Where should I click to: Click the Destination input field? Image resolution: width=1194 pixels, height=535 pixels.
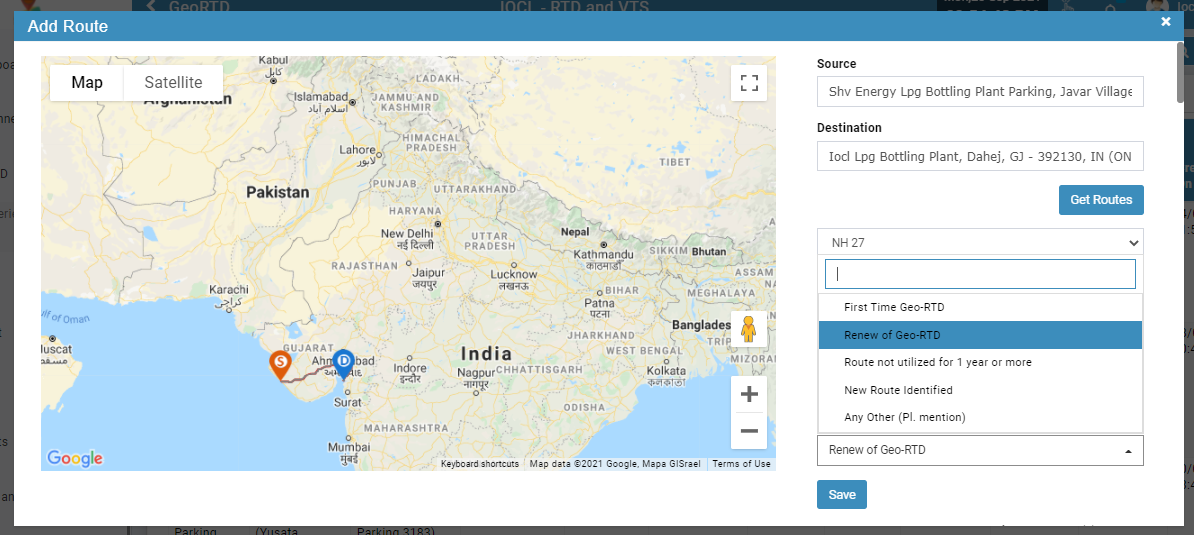point(980,156)
